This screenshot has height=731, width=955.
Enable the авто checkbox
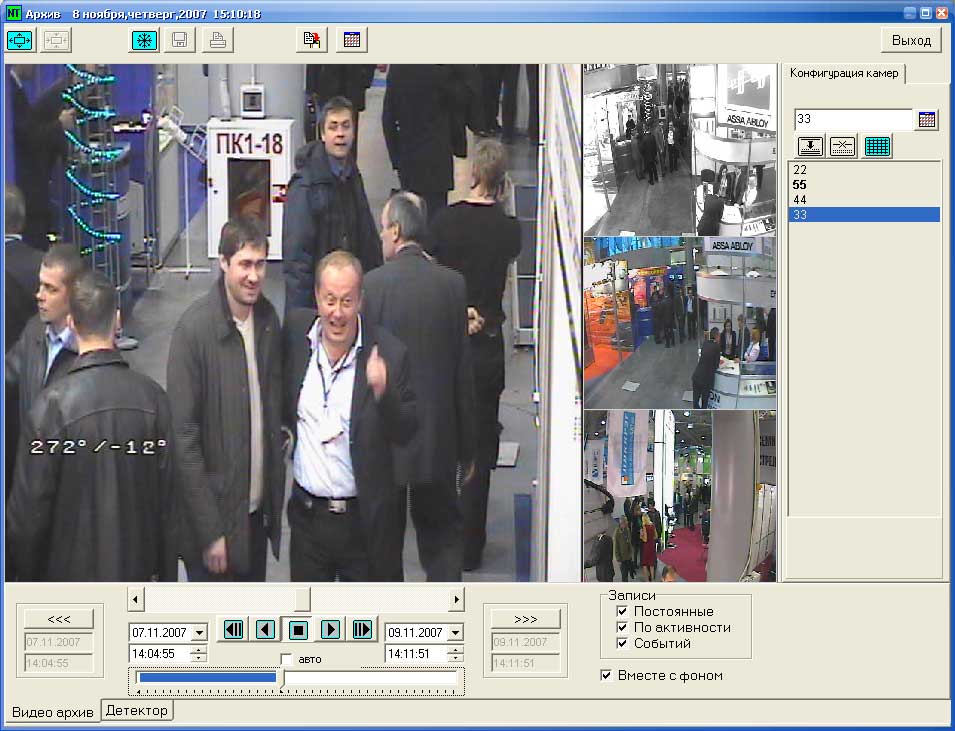pos(286,659)
